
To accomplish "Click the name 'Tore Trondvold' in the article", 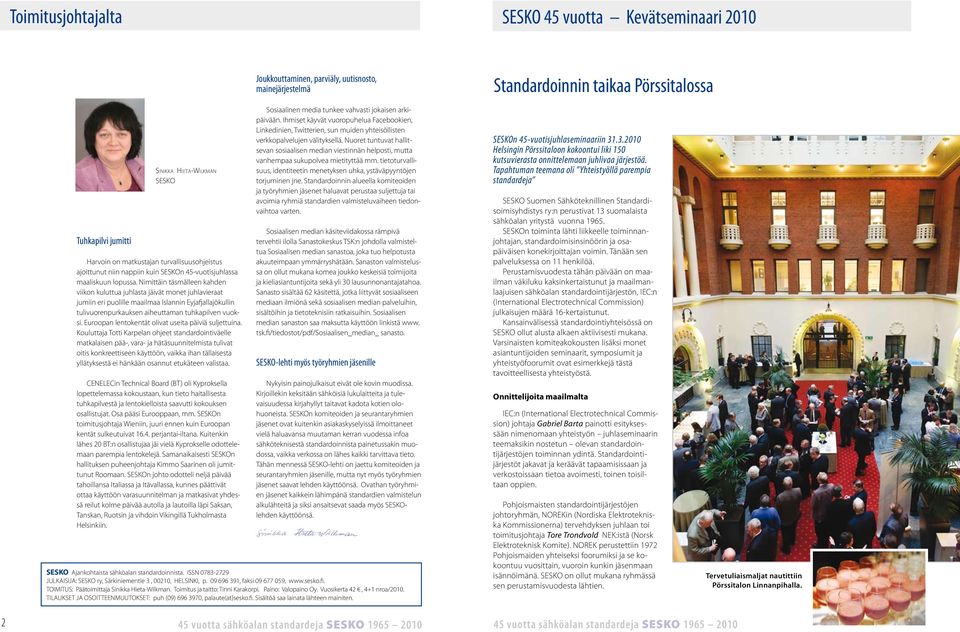I will 572,535.
